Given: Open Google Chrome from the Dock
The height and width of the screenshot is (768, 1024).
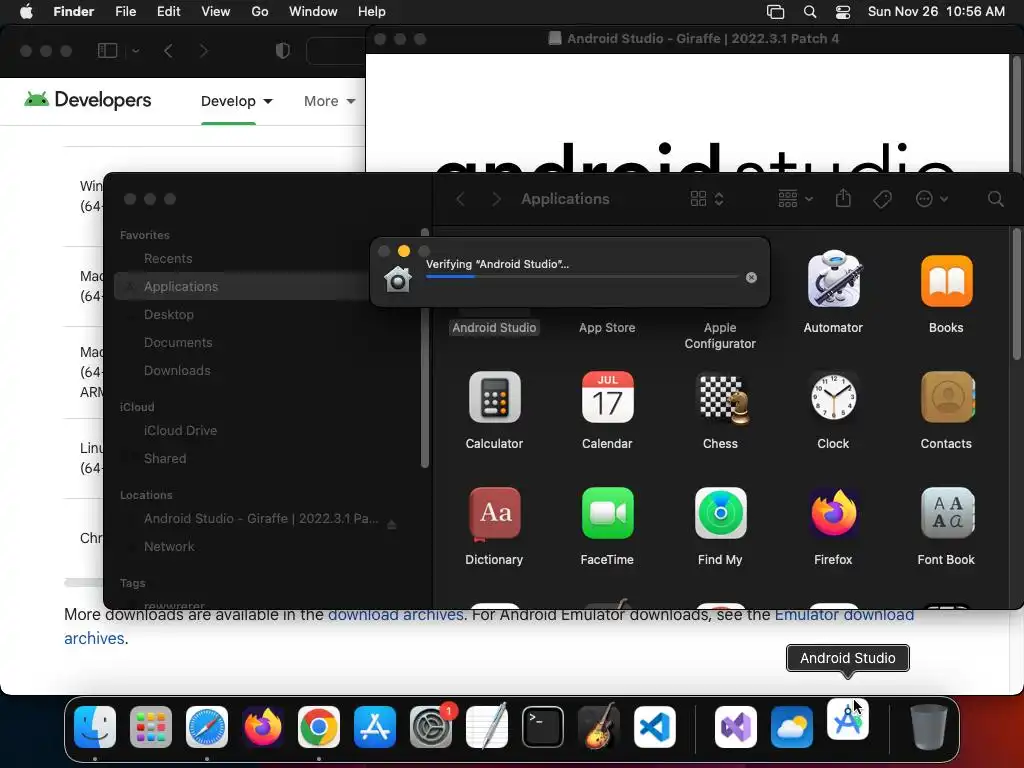Looking at the screenshot, I should (x=319, y=727).
